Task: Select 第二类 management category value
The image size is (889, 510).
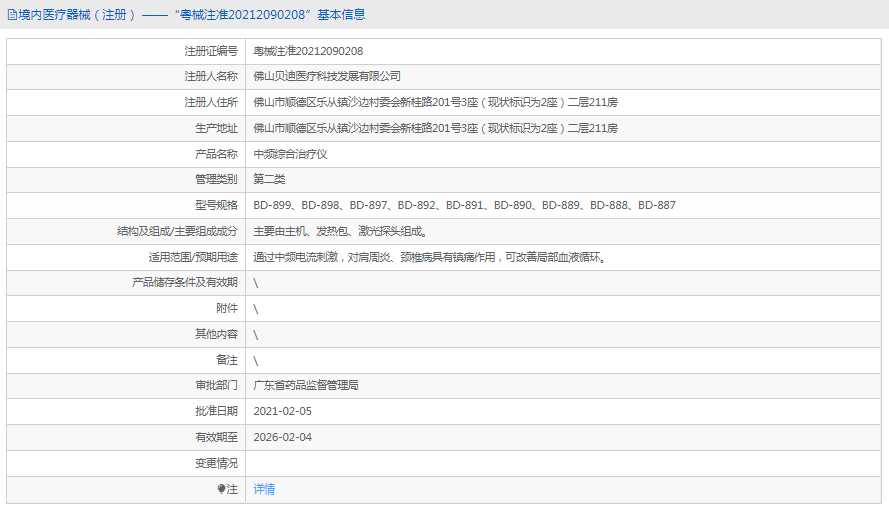Action: (x=269, y=179)
